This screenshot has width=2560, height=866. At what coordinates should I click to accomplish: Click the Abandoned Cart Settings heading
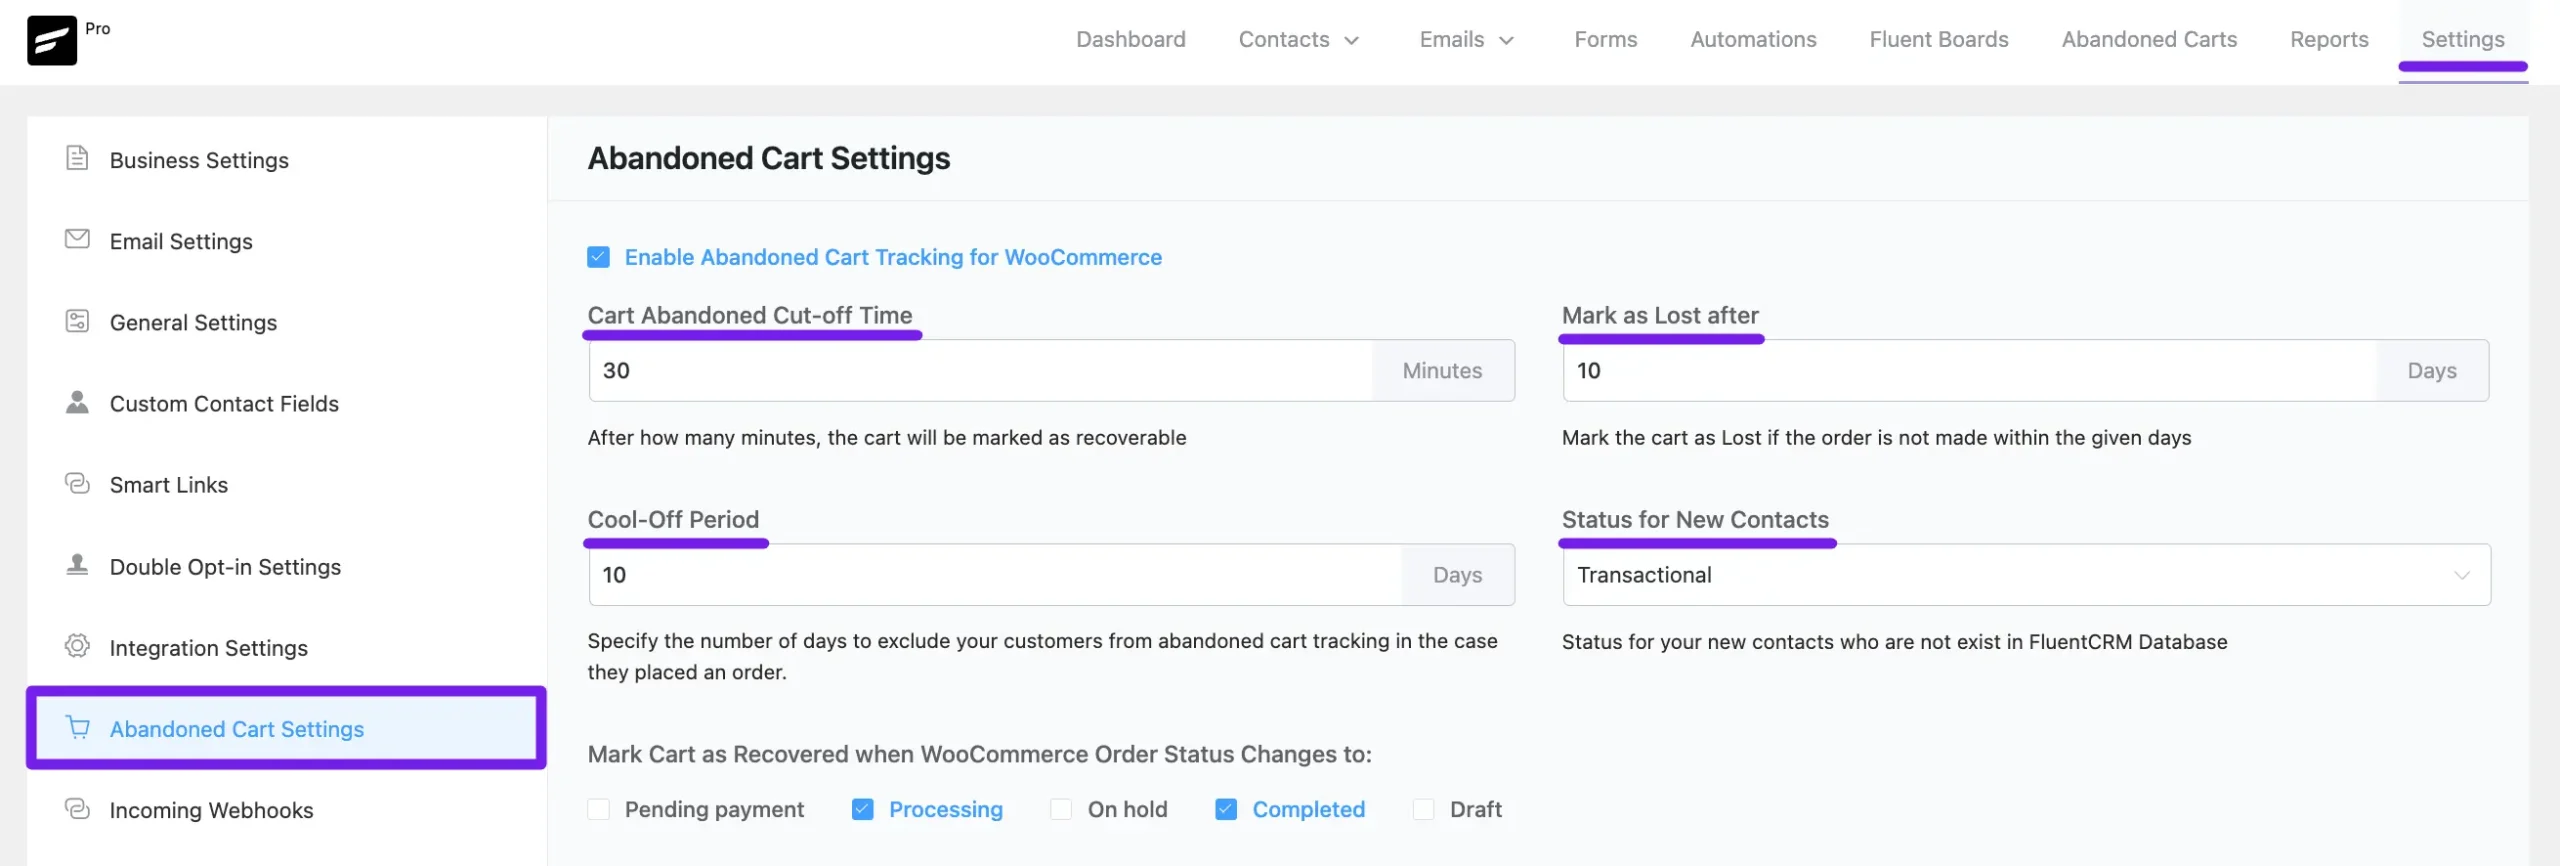[x=769, y=158]
